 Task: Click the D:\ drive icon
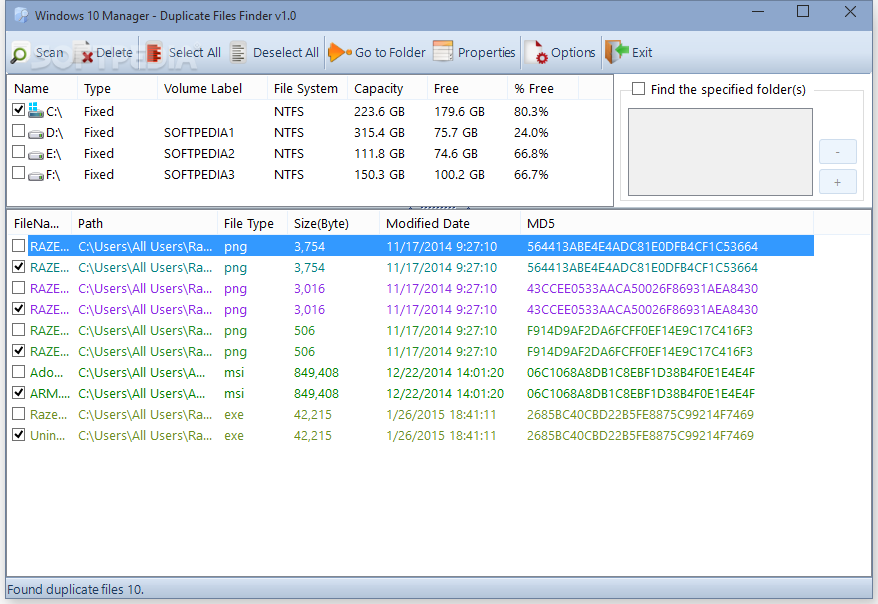coord(36,134)
